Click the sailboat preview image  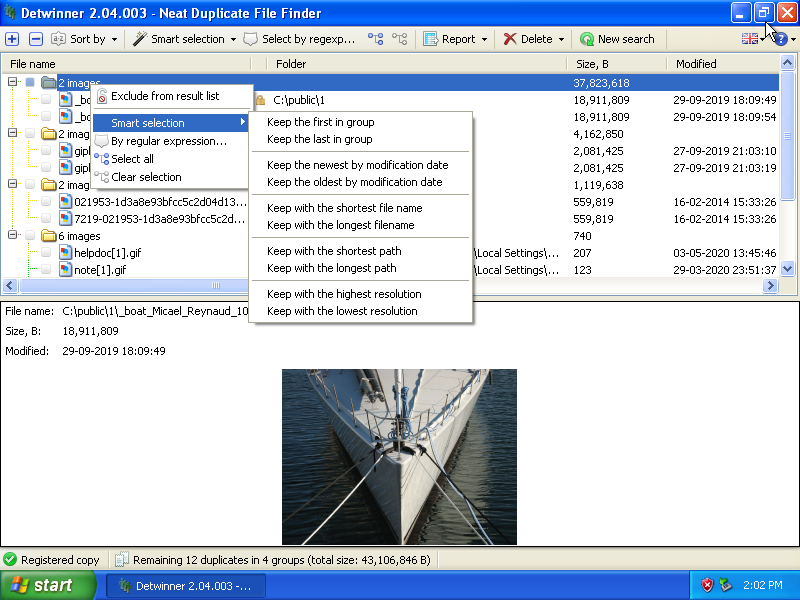pos(399,456)
